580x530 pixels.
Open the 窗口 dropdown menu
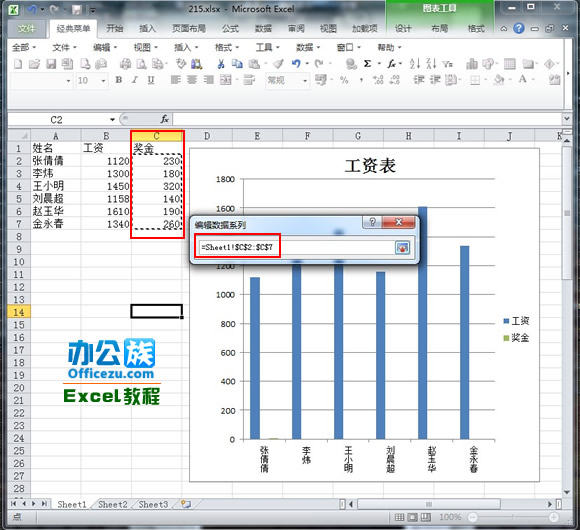[x=348, y=47]
